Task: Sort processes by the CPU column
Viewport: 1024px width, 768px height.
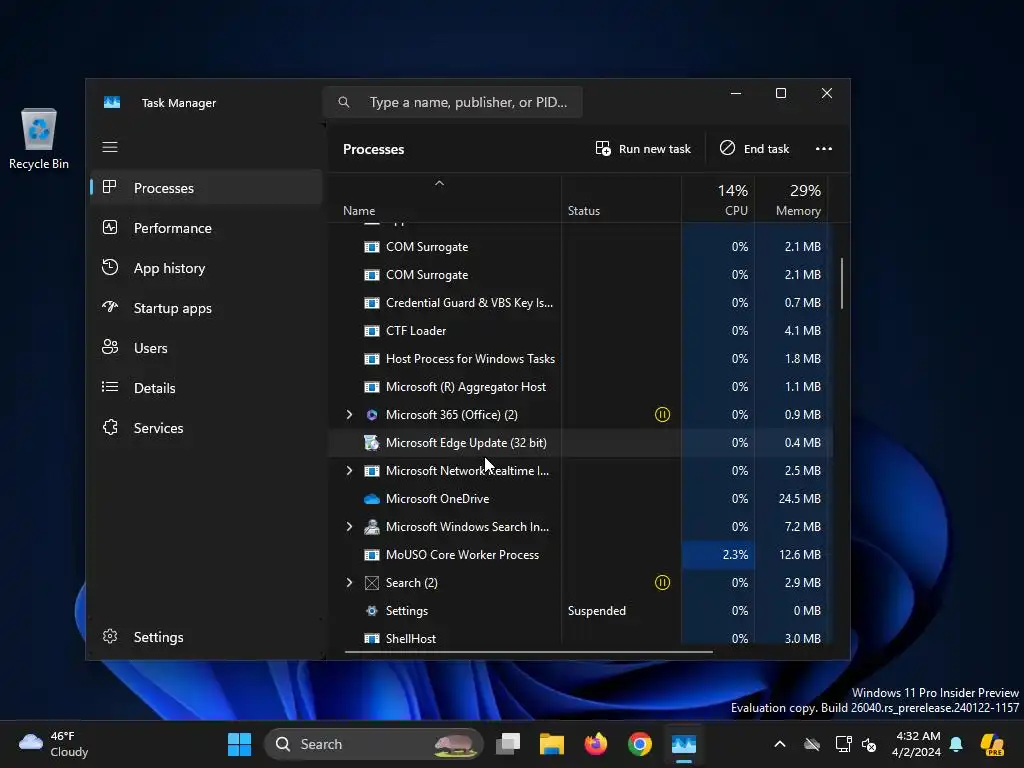Action: pyautogui.click(x=718, y=199)
